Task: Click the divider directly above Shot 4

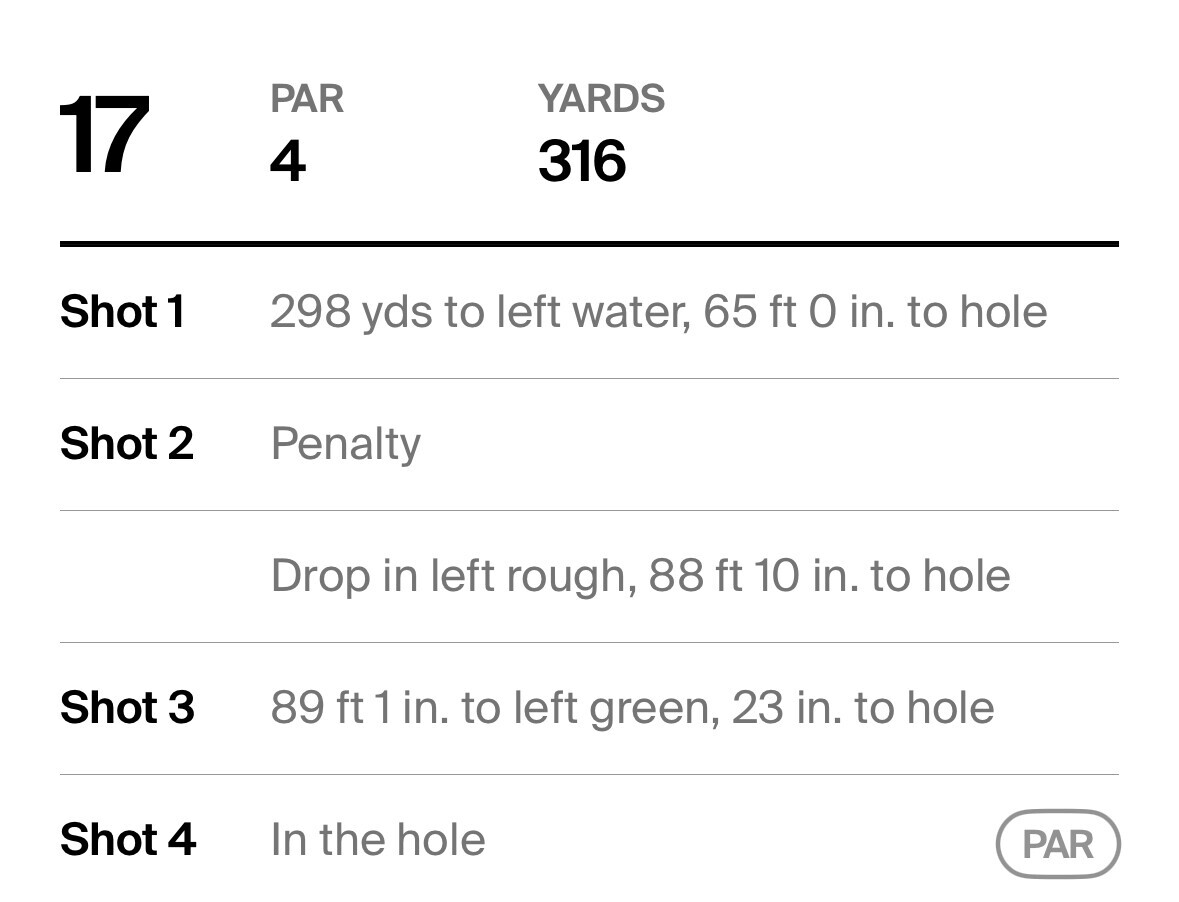Action: (x=589, y=774)
